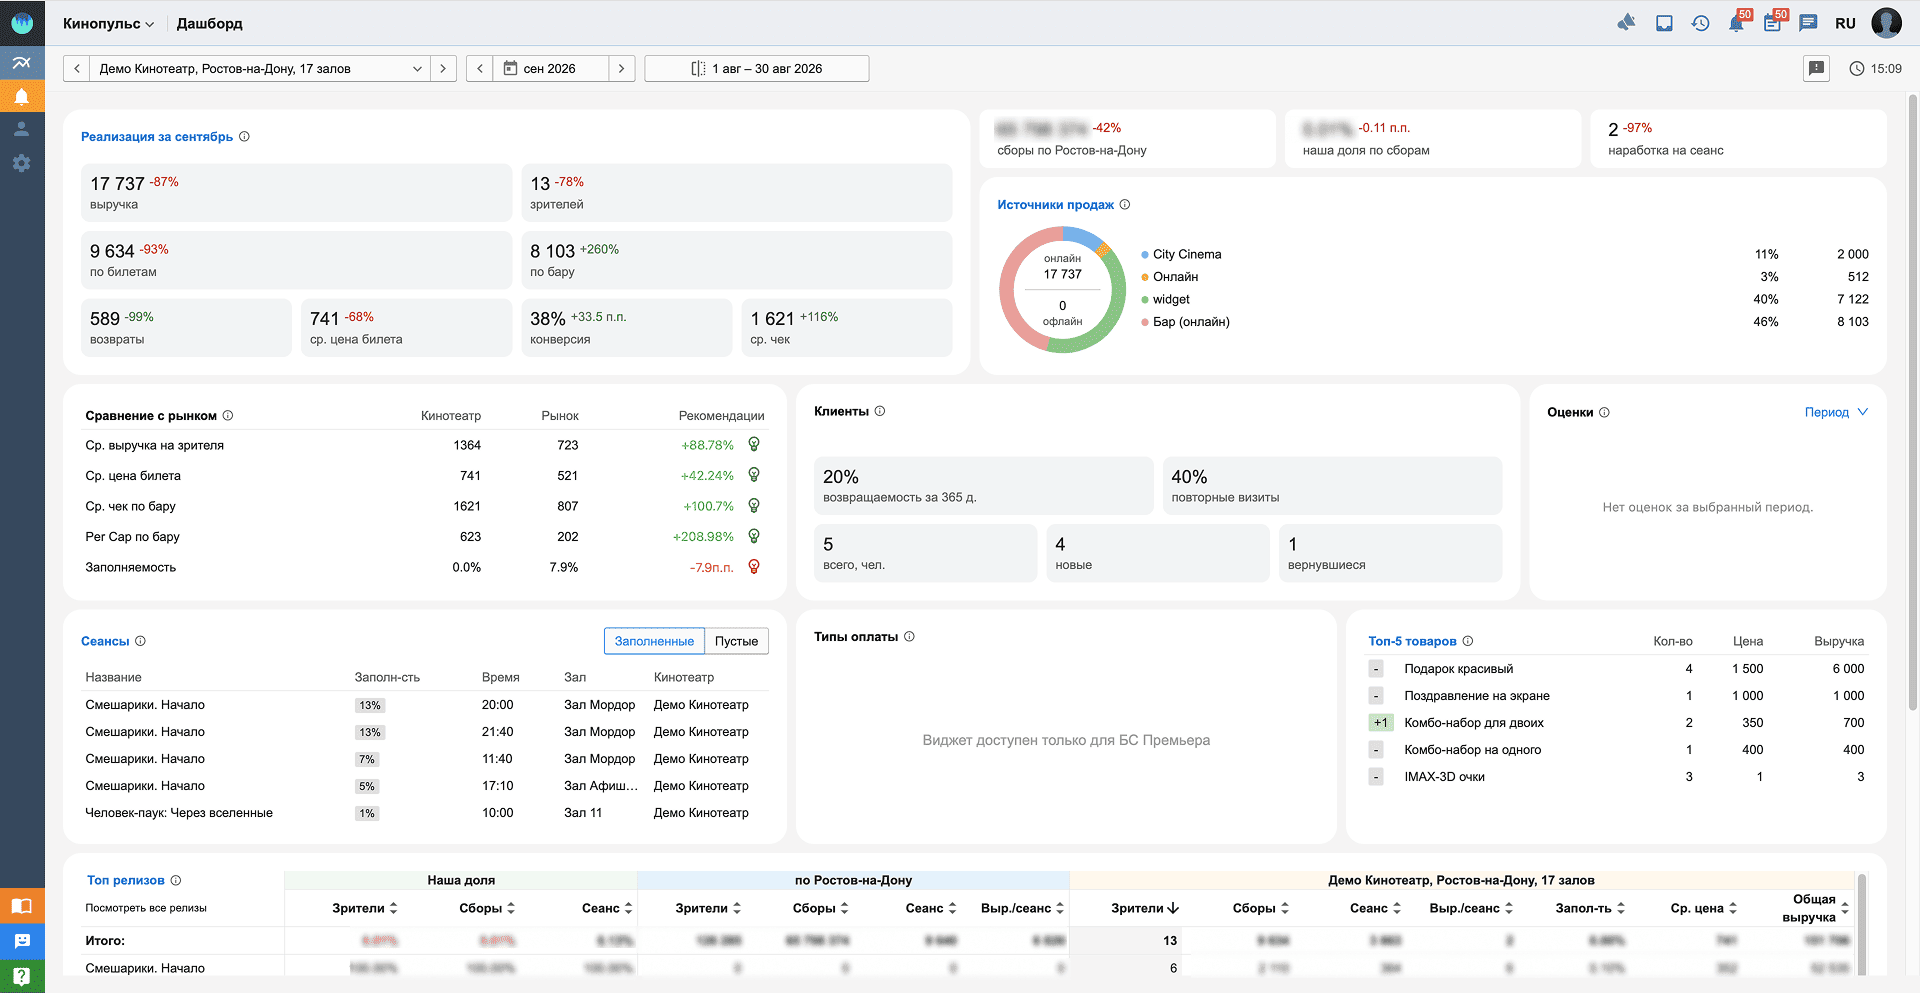Open Реализация за сентябрь link
1920x993 pixels.
157,137
